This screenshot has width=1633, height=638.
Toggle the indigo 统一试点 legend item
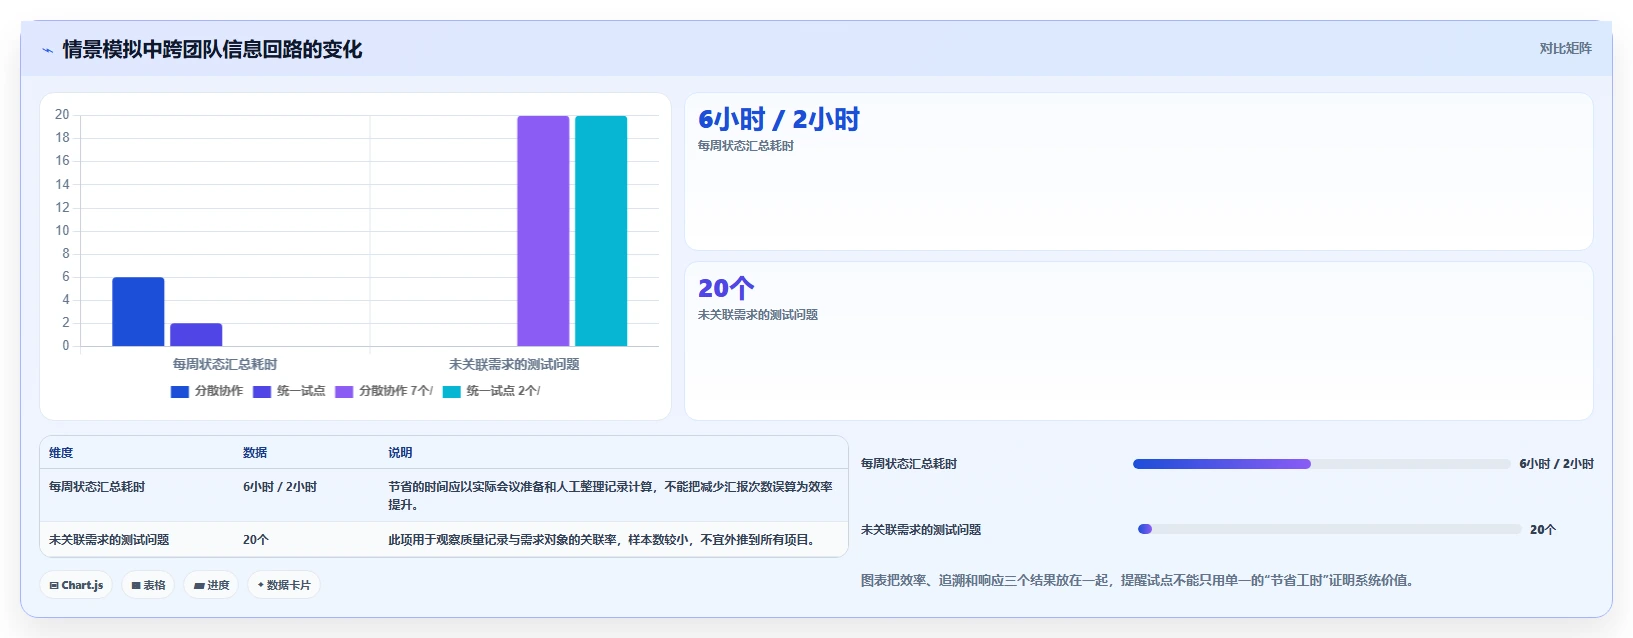point(289,391)
